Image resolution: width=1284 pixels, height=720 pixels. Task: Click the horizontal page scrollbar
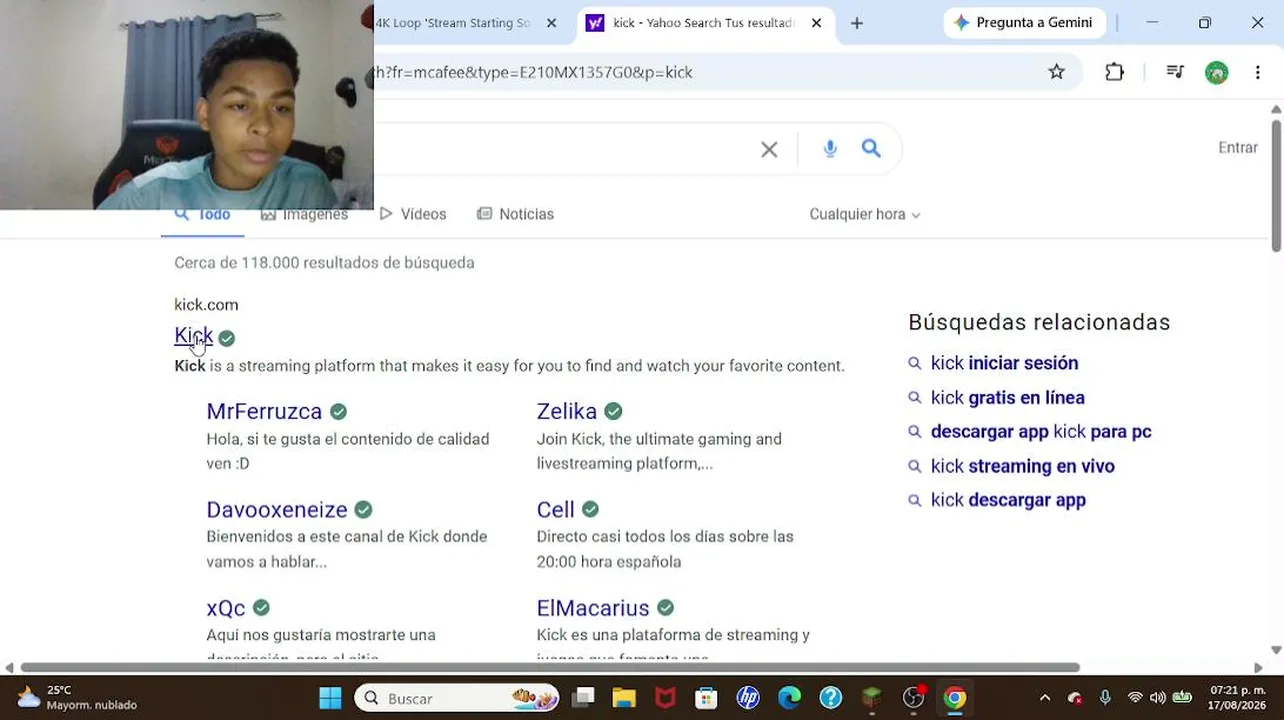pyautogui.click(x=550, y=667)
